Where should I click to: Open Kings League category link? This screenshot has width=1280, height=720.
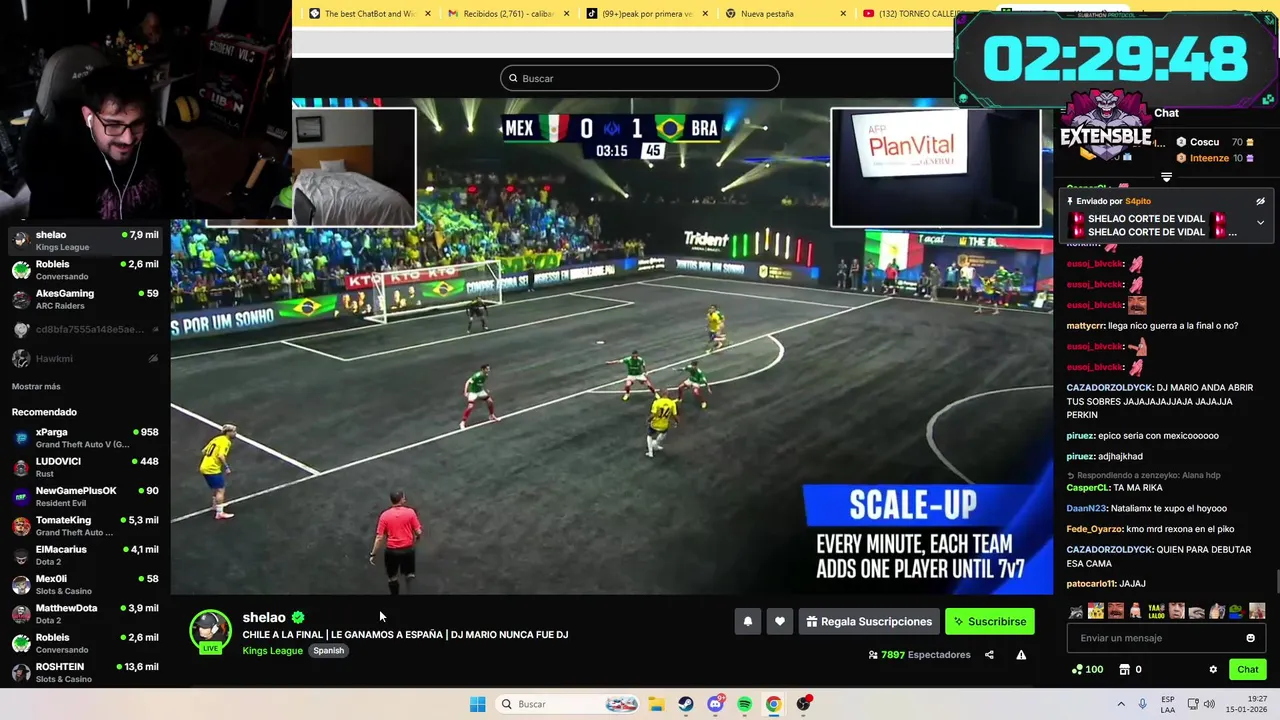pyautogui.click(x=272, y=651)
